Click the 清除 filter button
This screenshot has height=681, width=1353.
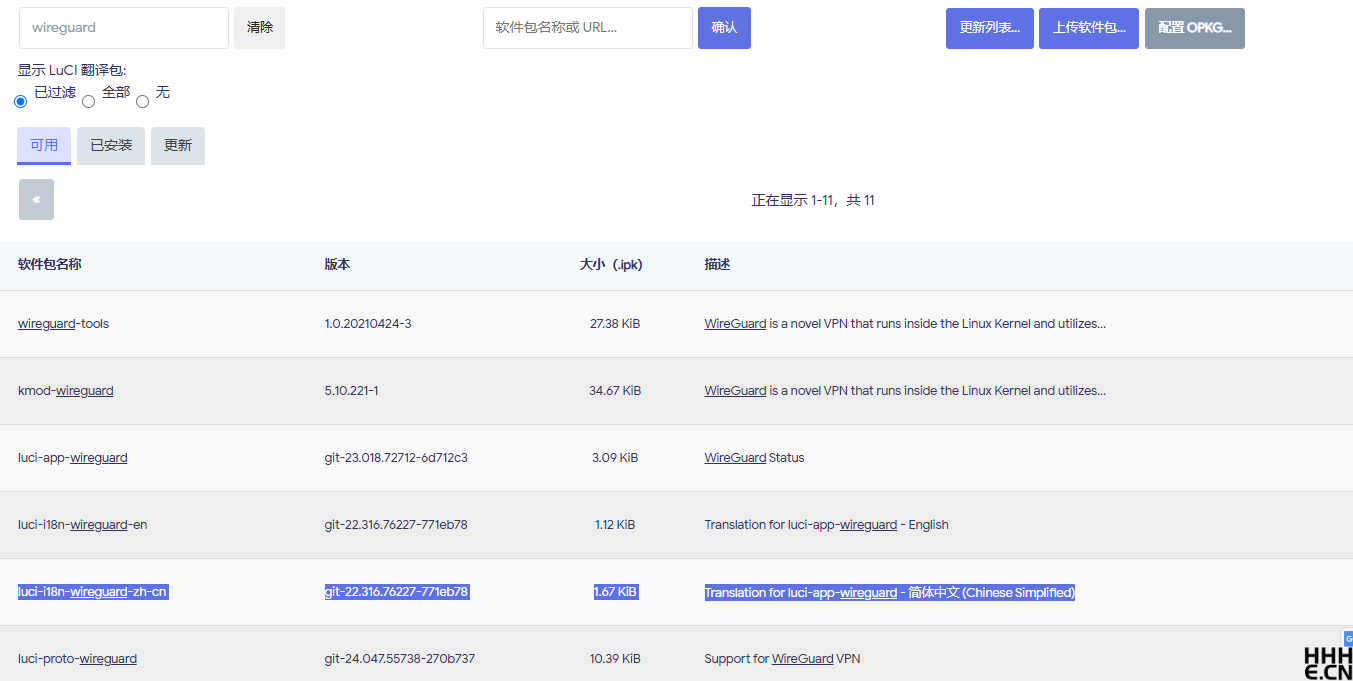click(x=260, y=28)
